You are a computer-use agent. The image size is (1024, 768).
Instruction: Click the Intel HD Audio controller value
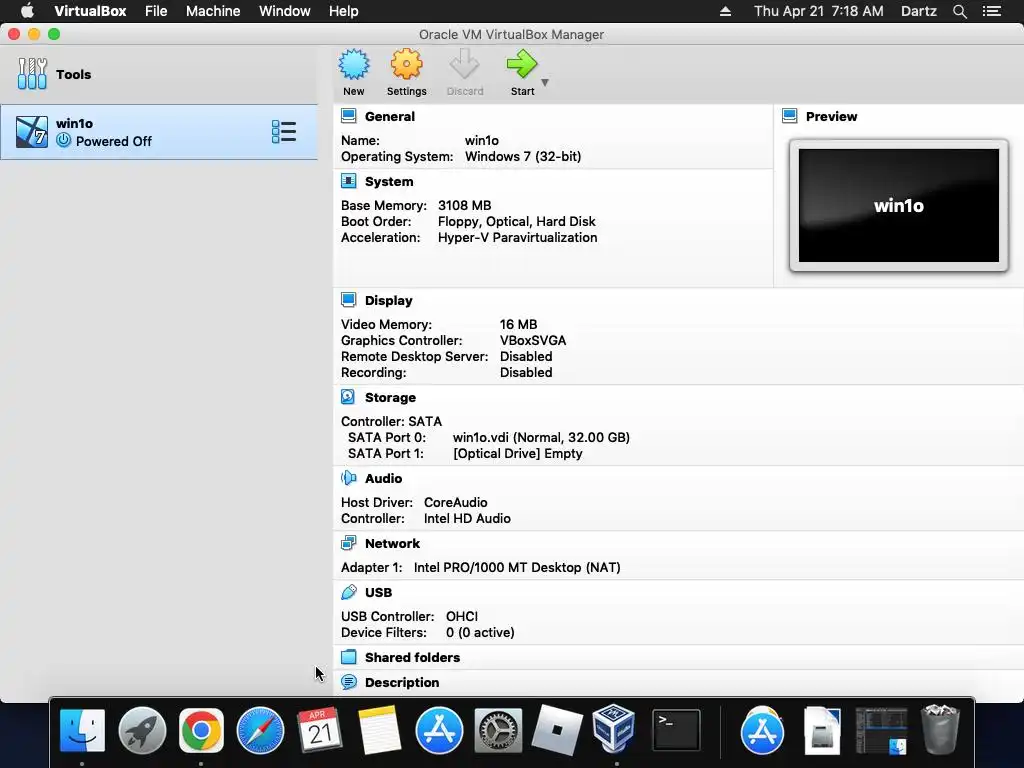coord(467,518)
